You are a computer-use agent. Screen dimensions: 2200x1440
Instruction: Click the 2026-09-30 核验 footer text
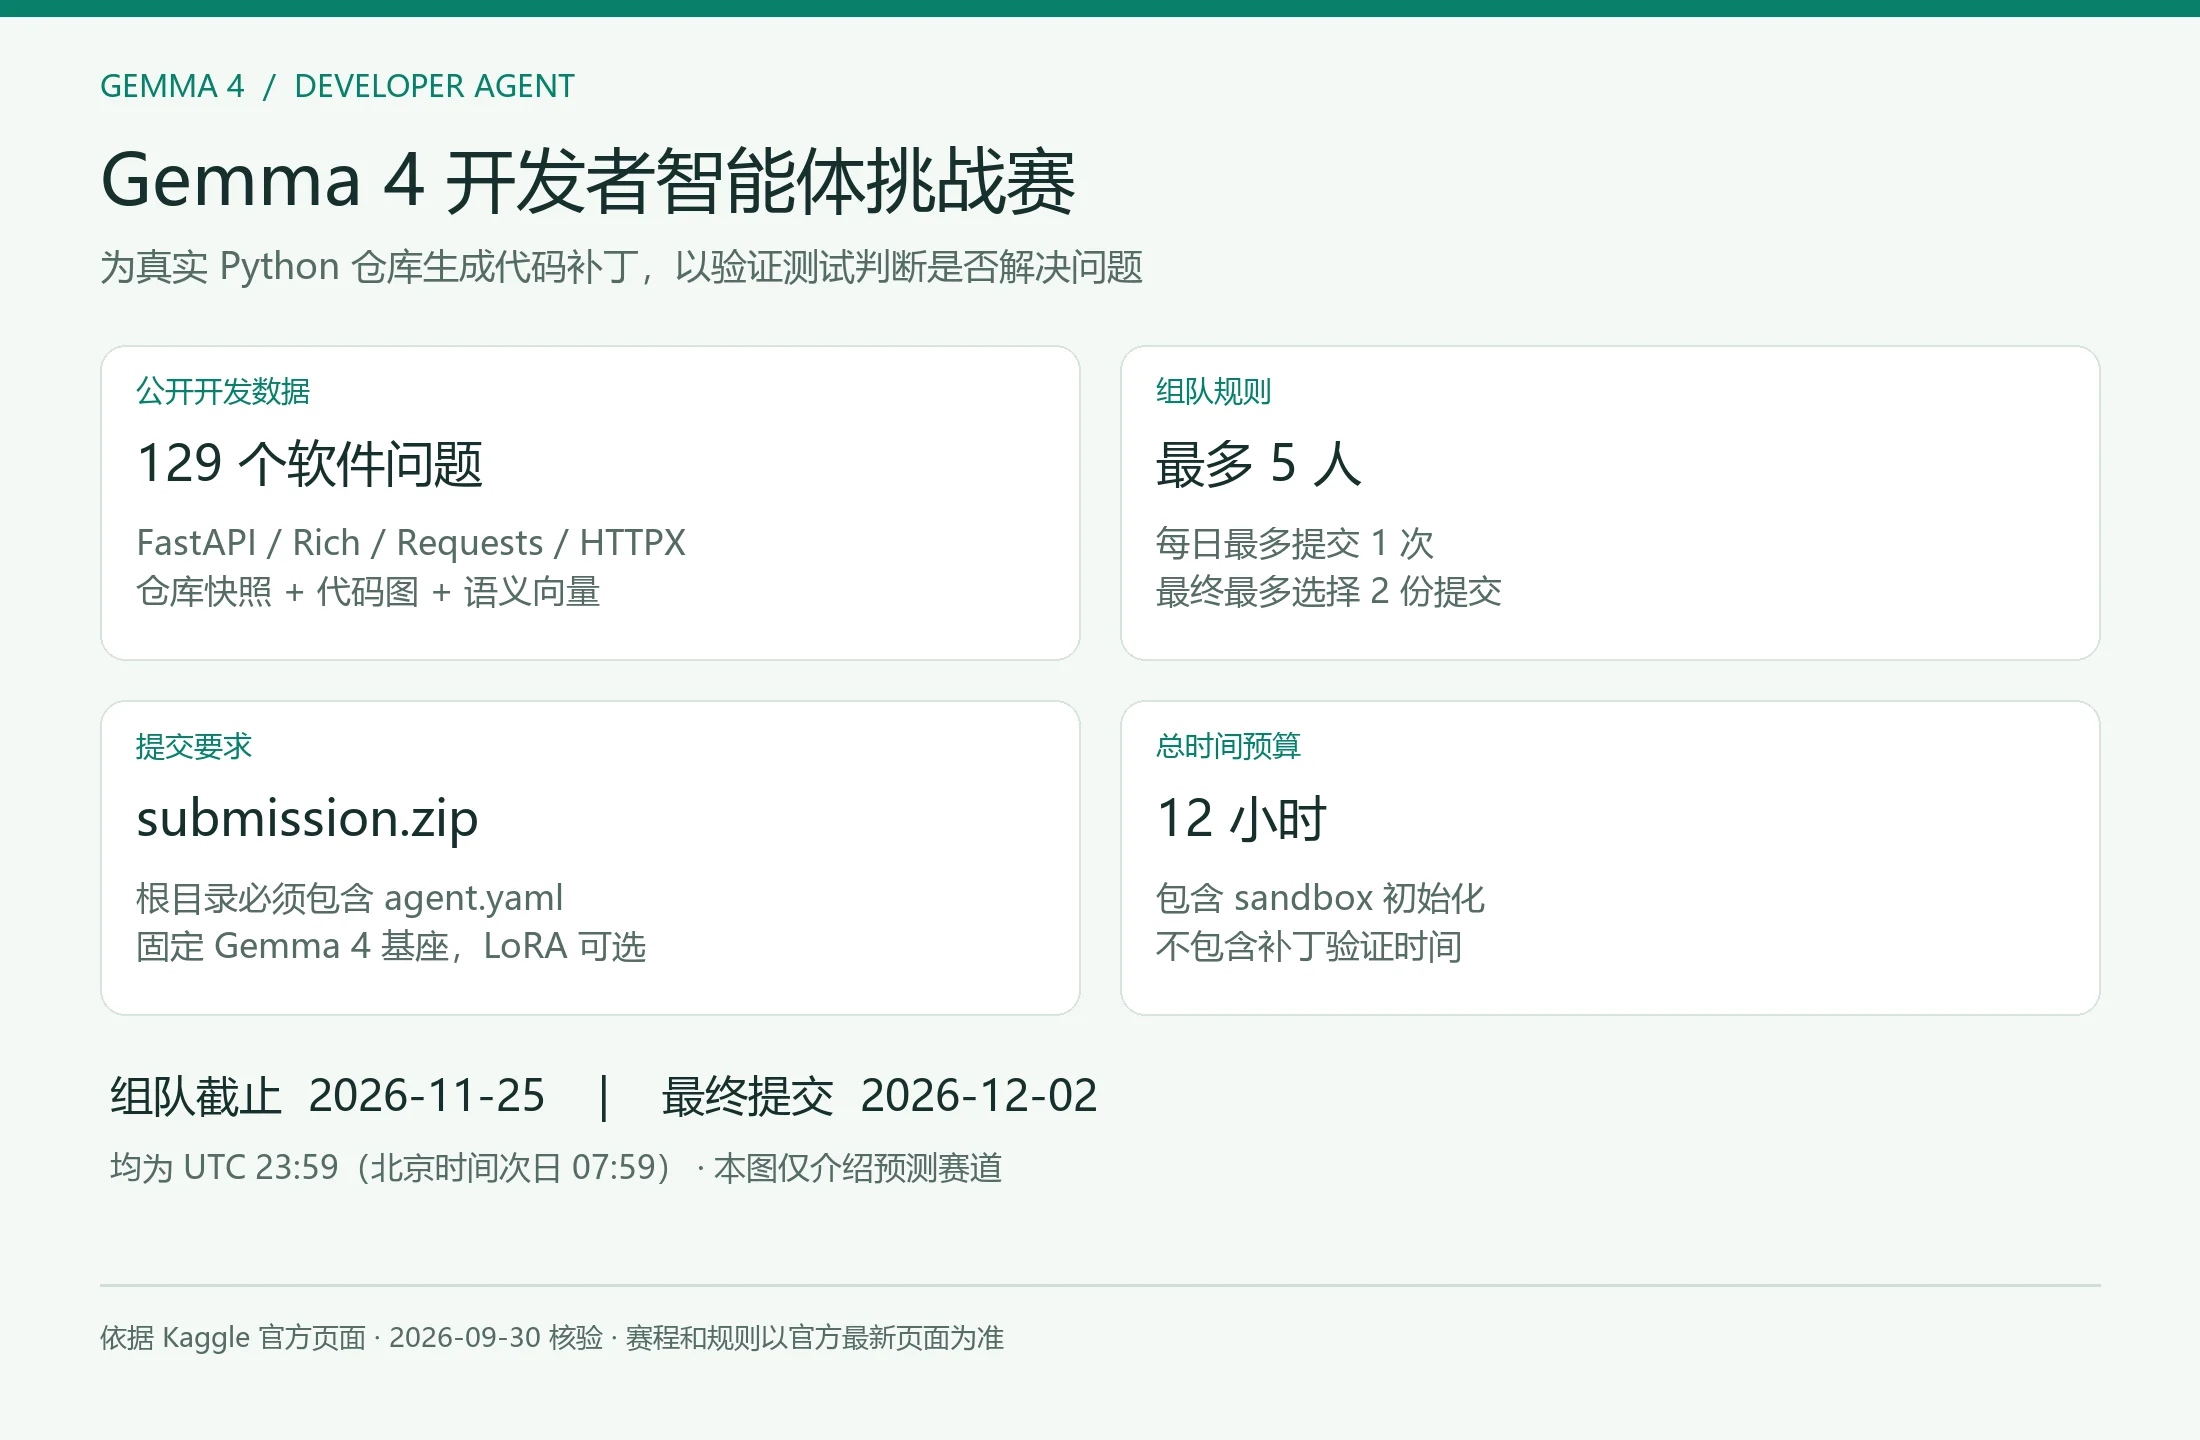496,1338
